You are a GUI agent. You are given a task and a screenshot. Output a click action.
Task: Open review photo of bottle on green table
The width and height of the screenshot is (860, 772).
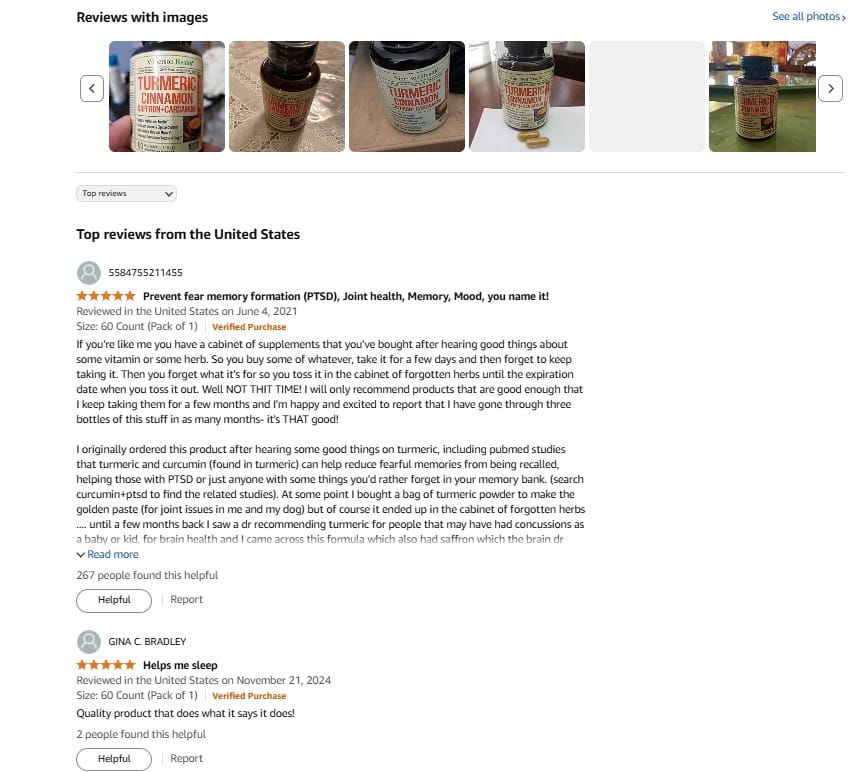[x=762, y=96]
